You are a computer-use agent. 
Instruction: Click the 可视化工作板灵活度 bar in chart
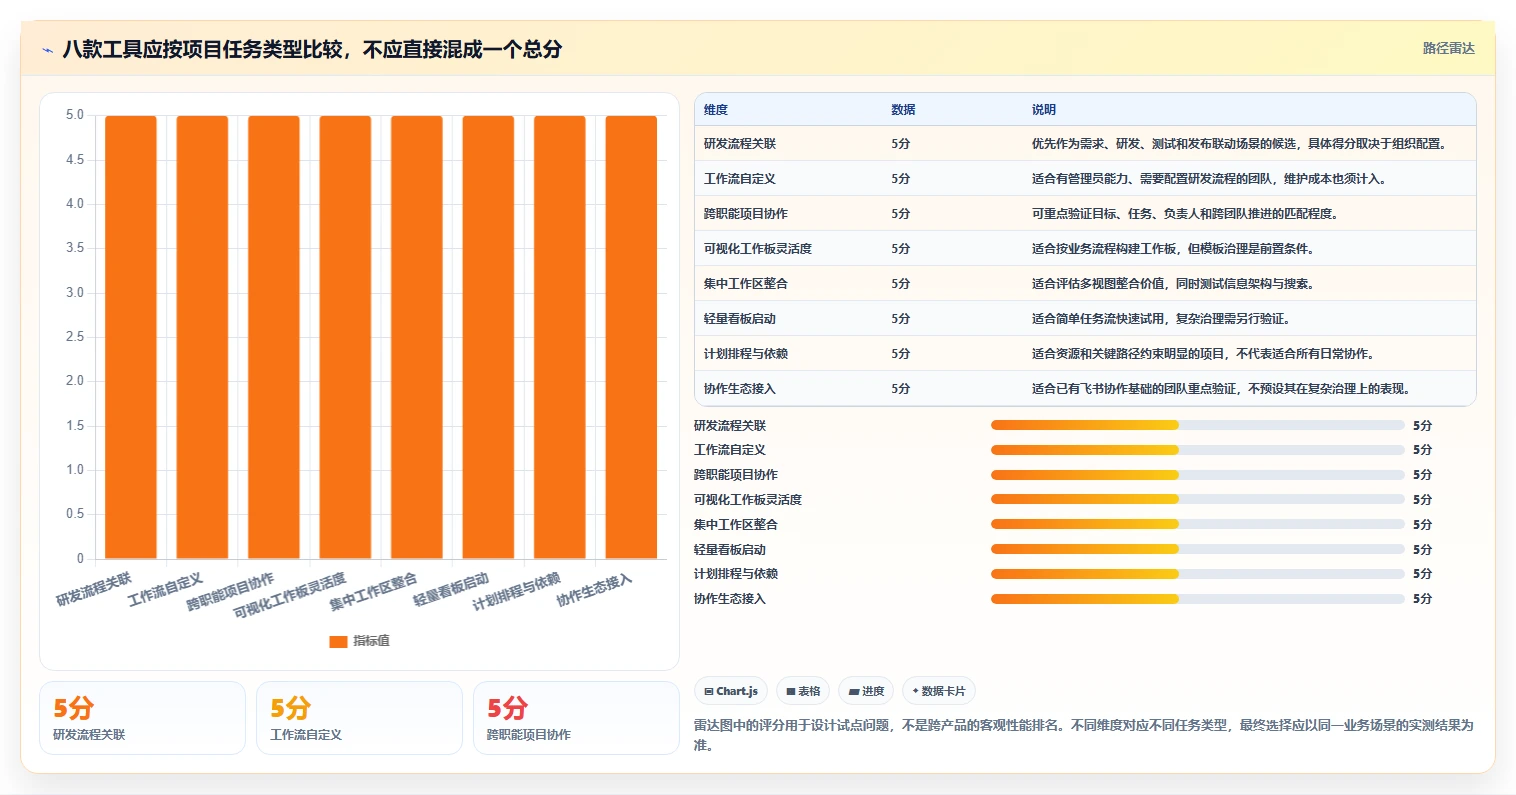[345, 337]
